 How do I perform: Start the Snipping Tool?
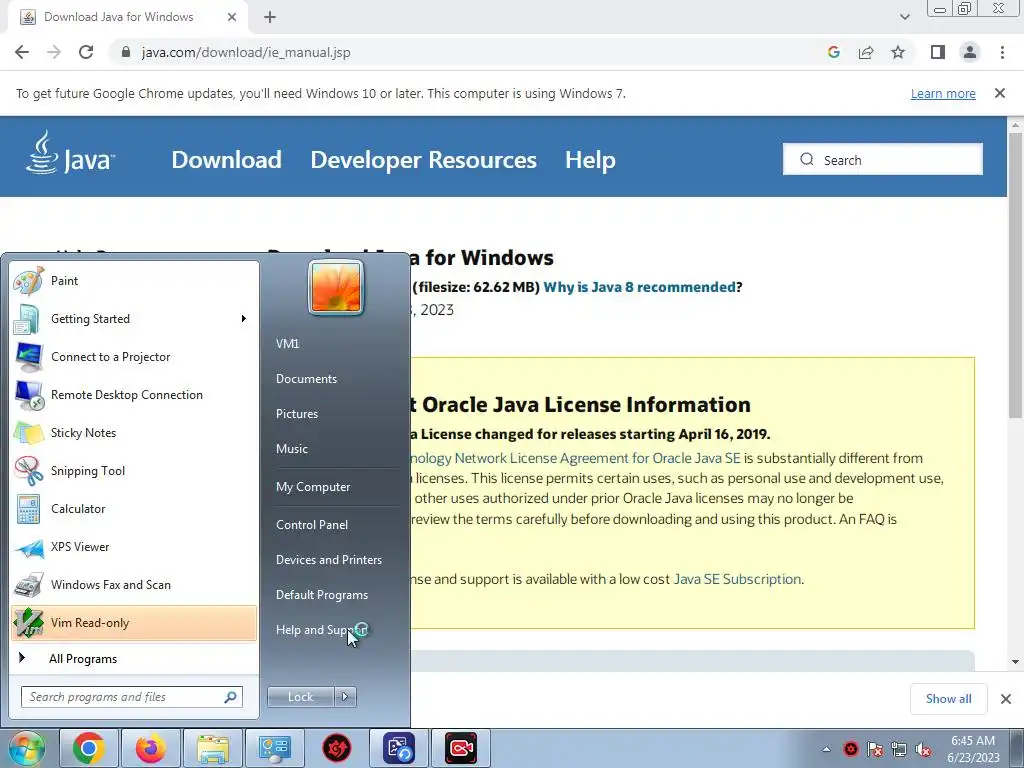click(x=134, y=471)
